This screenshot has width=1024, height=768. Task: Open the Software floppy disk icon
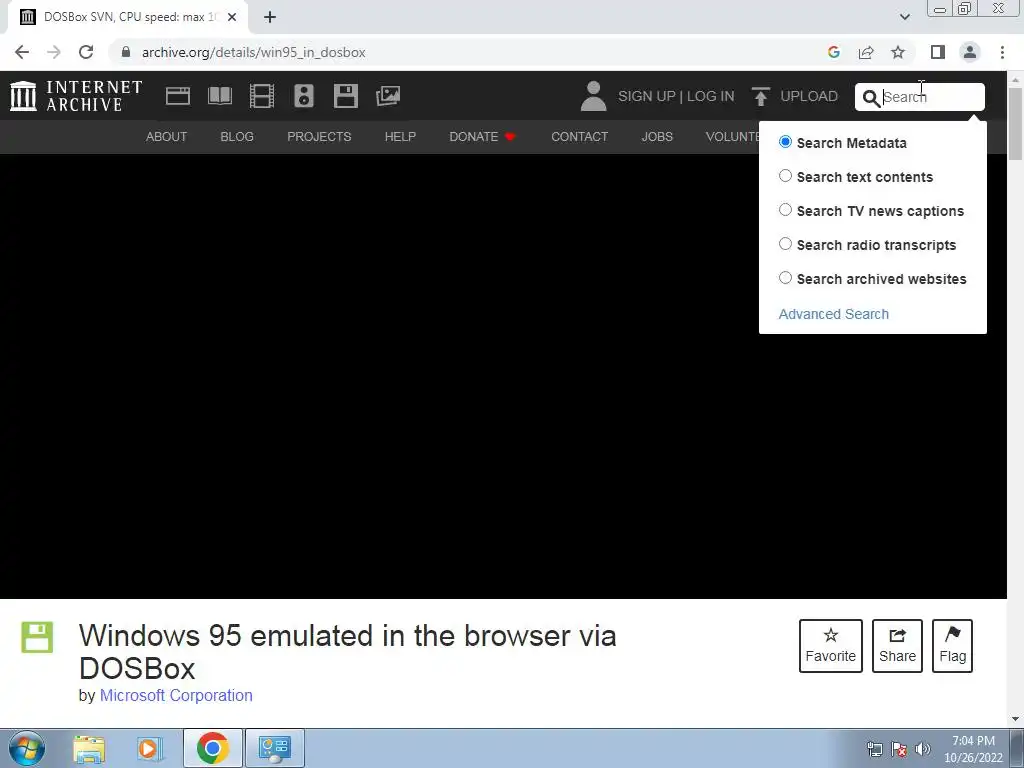coord(345,96)
